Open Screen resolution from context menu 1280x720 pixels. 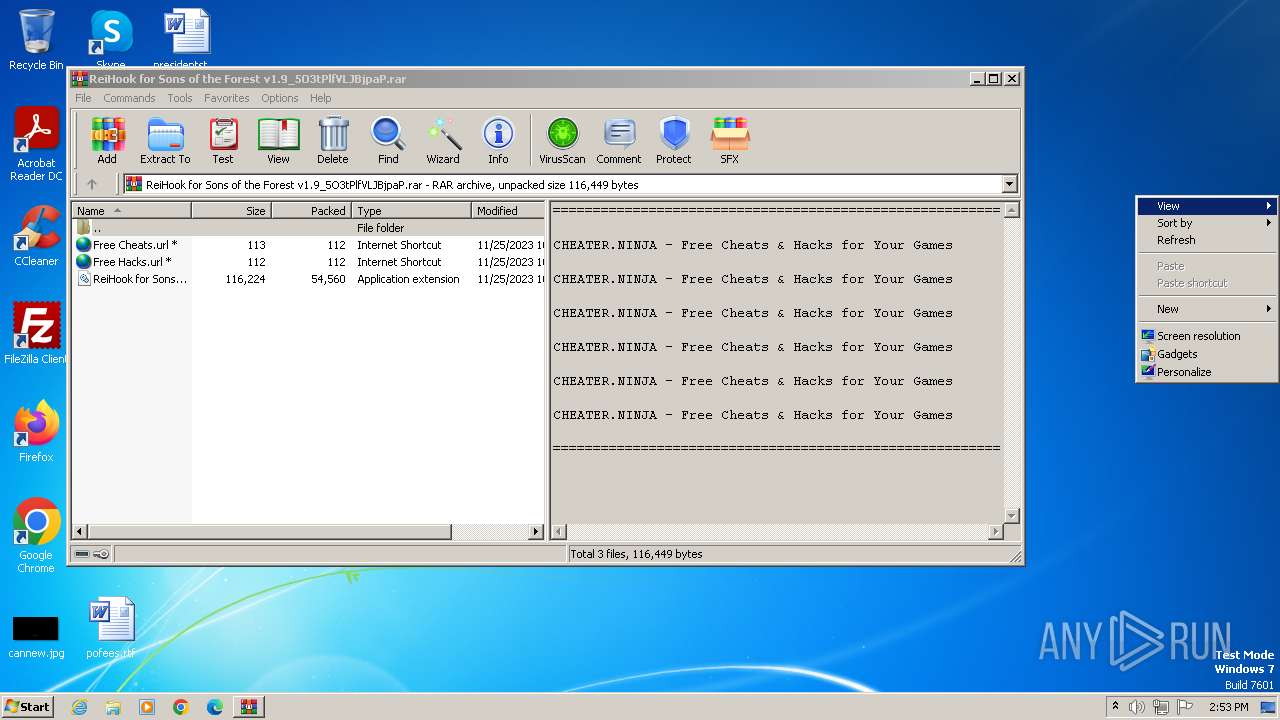tap(1207, 336)
